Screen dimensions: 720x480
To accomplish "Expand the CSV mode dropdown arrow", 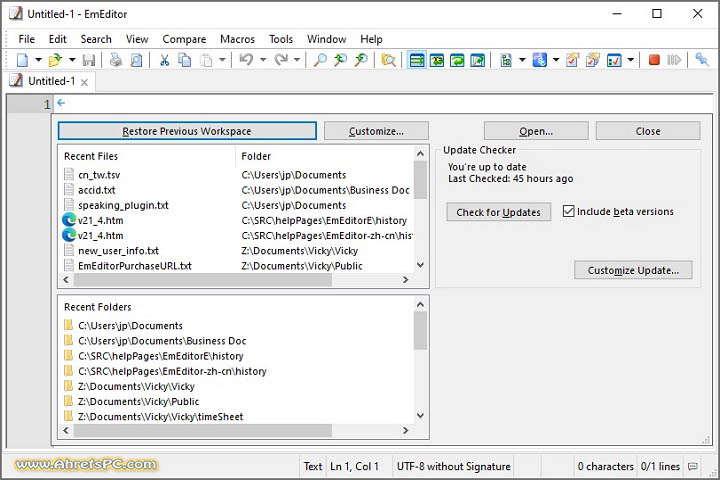I will coord(522,60).
